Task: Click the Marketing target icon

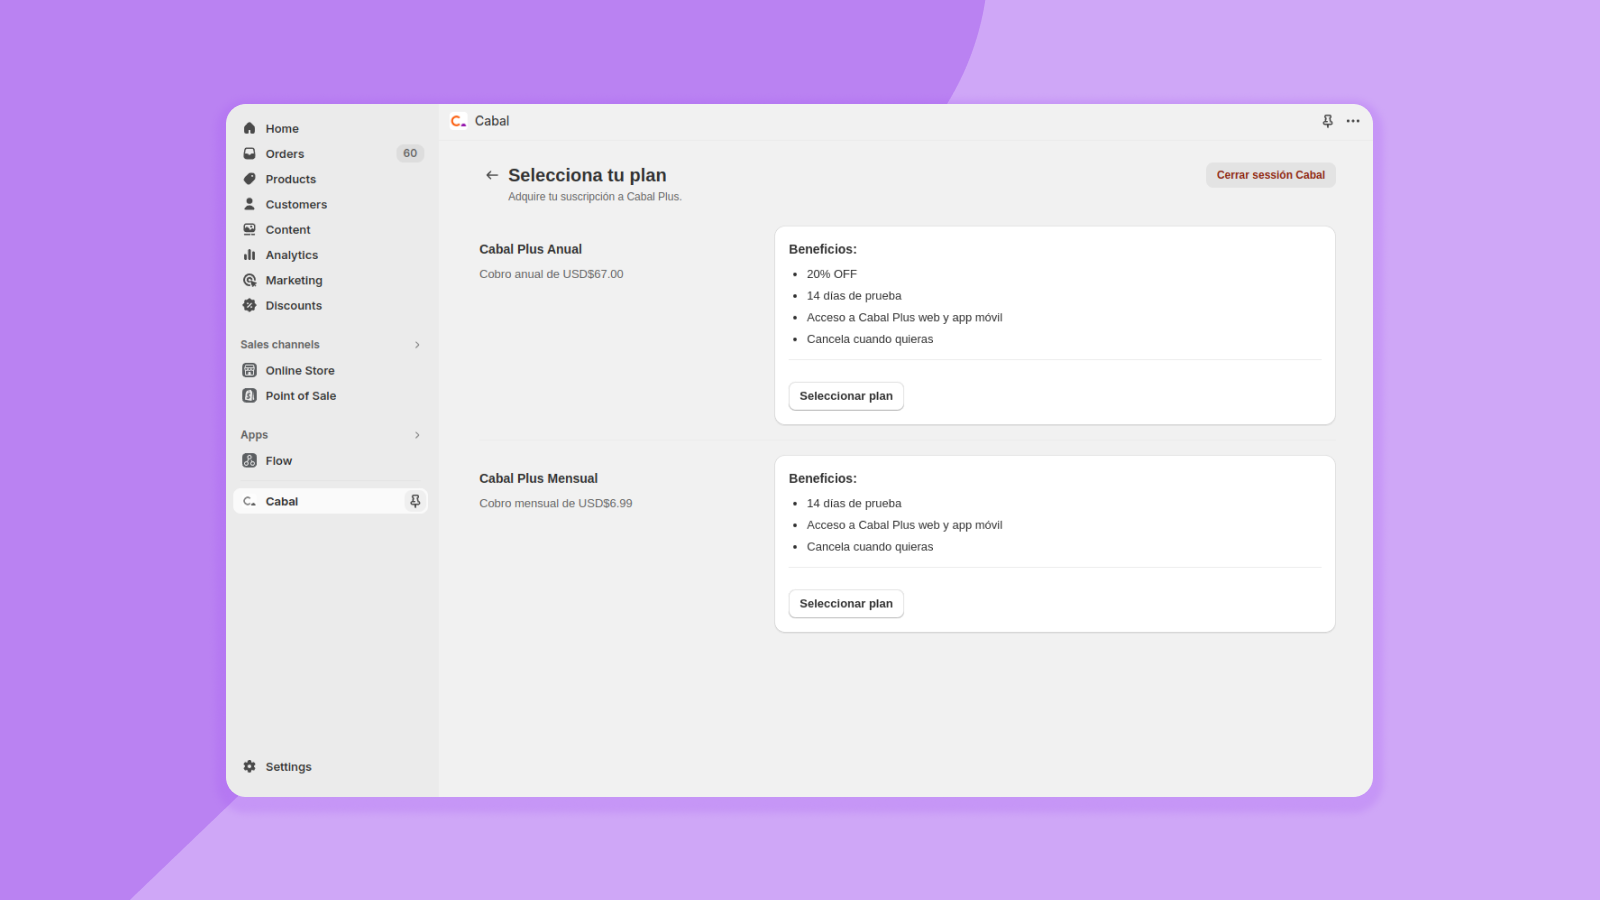Action: 249,280
